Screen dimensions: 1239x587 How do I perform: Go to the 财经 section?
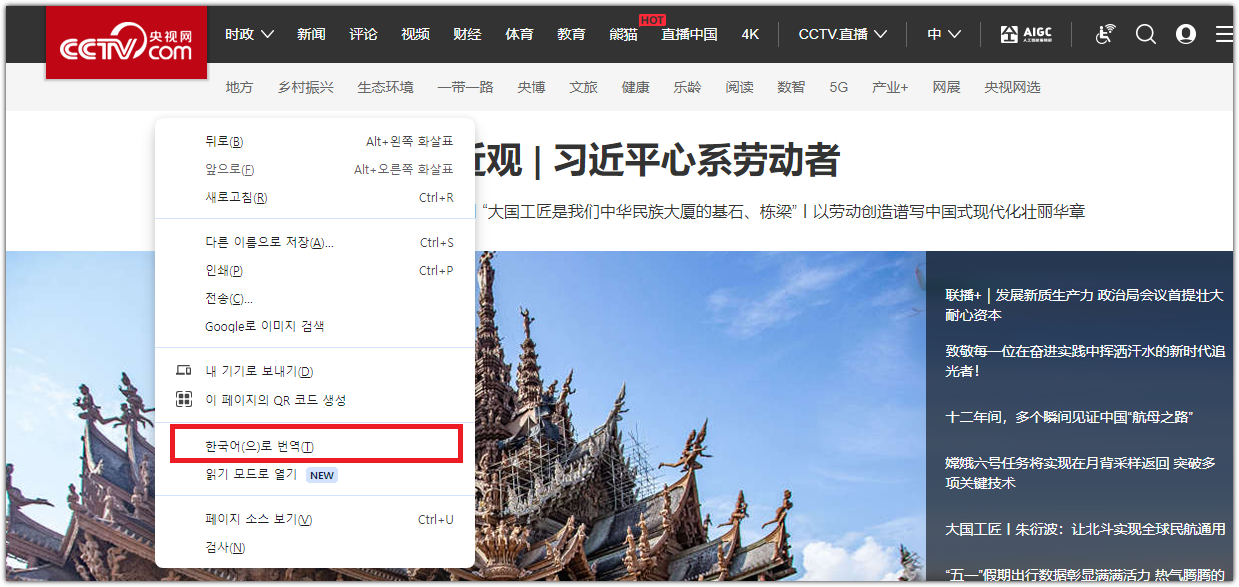point(467,34)
